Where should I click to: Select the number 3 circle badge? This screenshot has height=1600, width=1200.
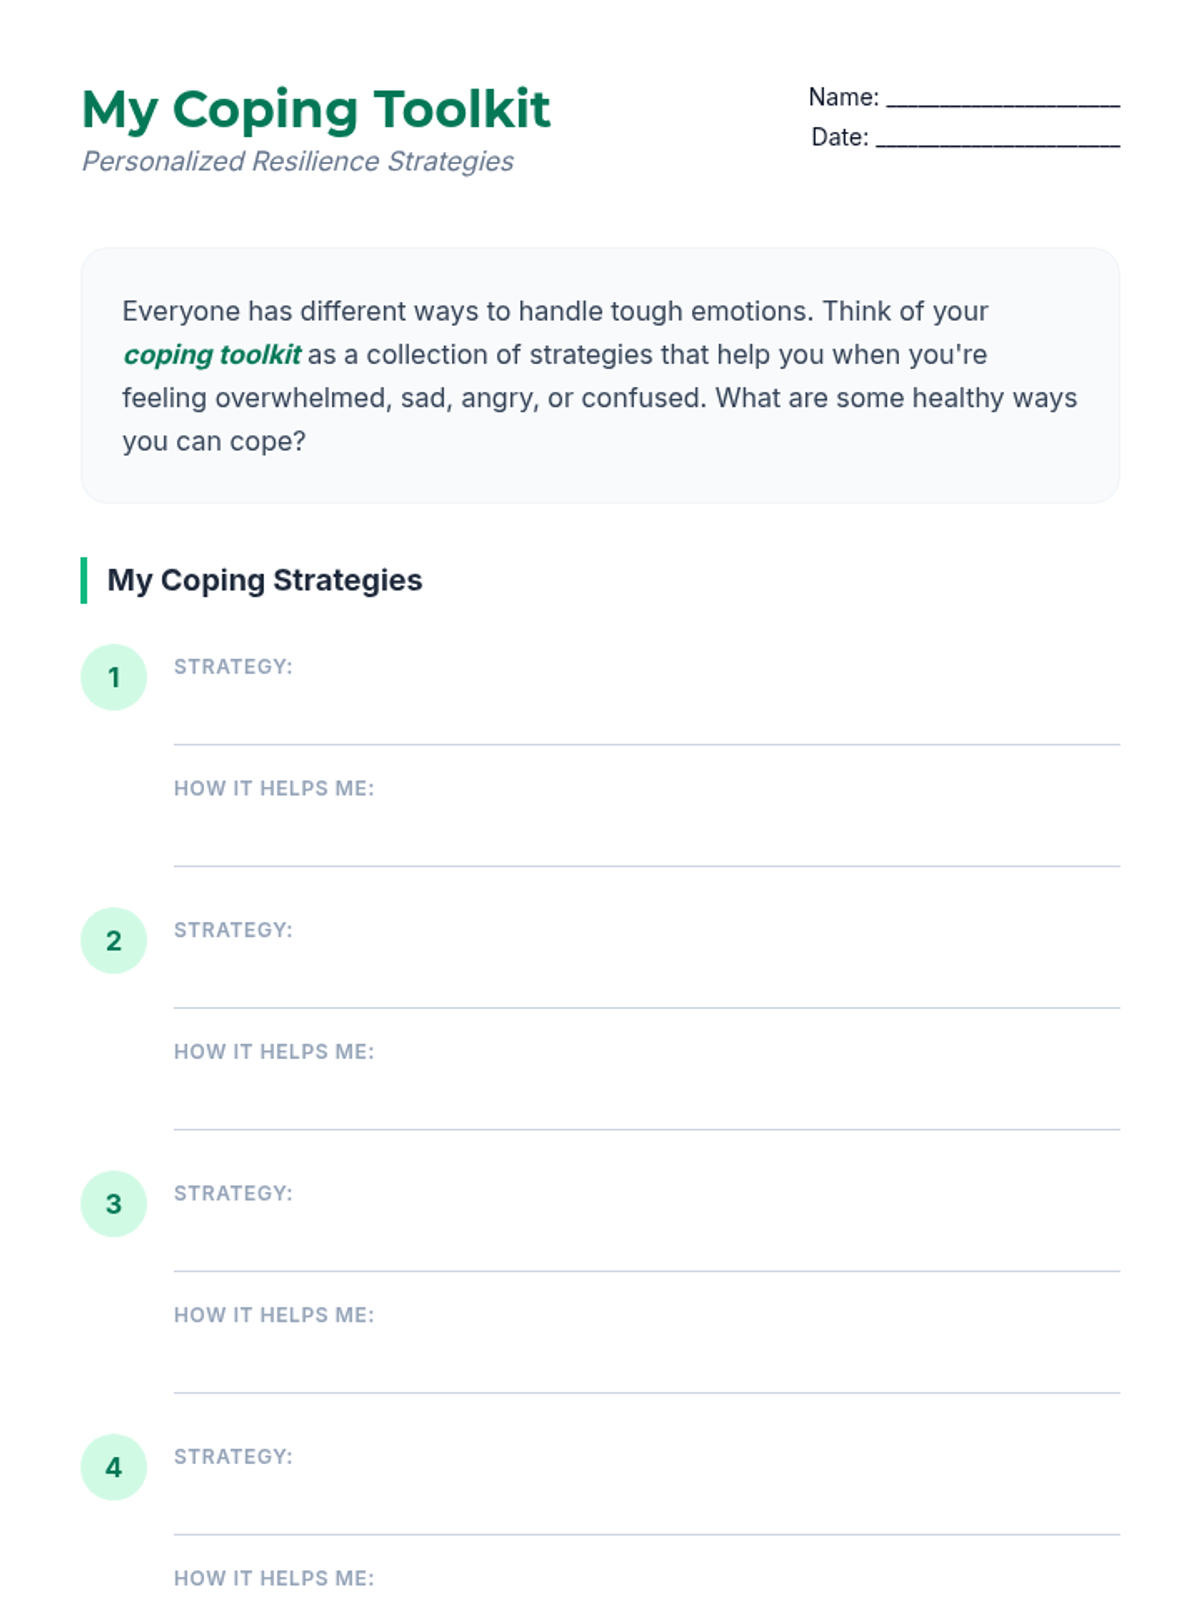(114, 1203)
